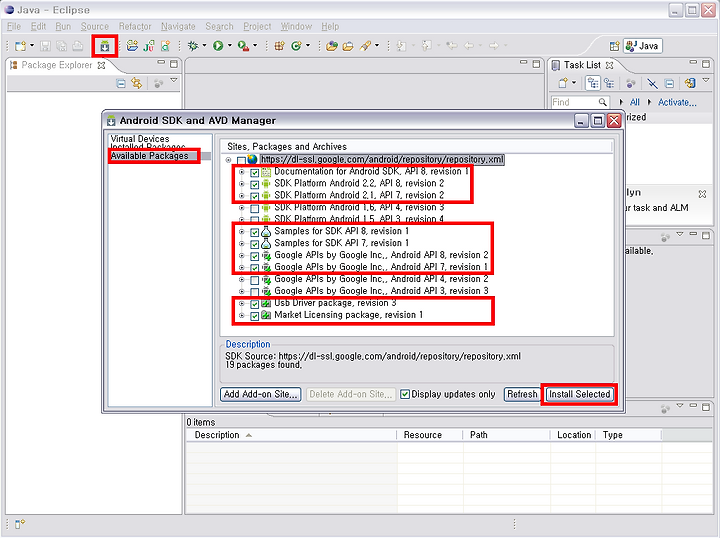This screenshot has height=538, width=720.
Task: Sort by the Description column header
Action: click(291, 435)
